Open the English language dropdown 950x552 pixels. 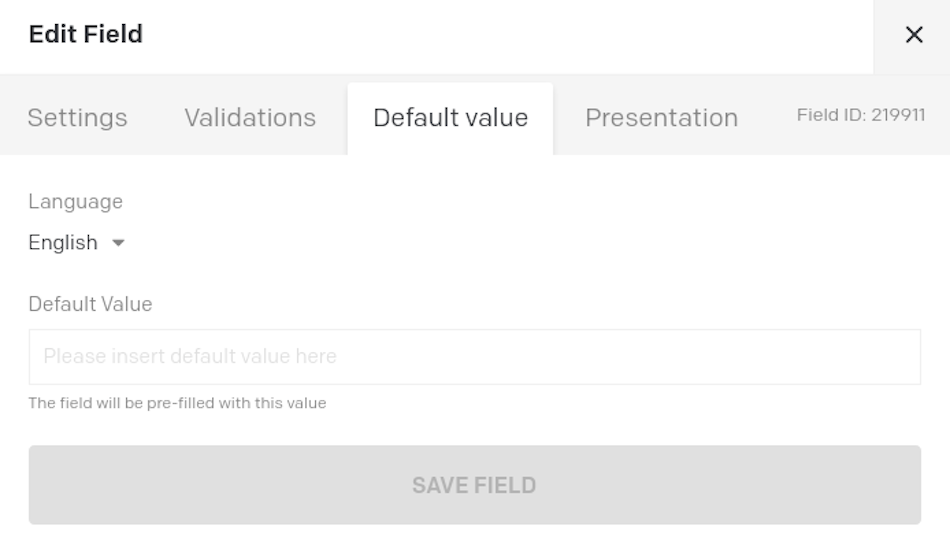tap(76, 243)
